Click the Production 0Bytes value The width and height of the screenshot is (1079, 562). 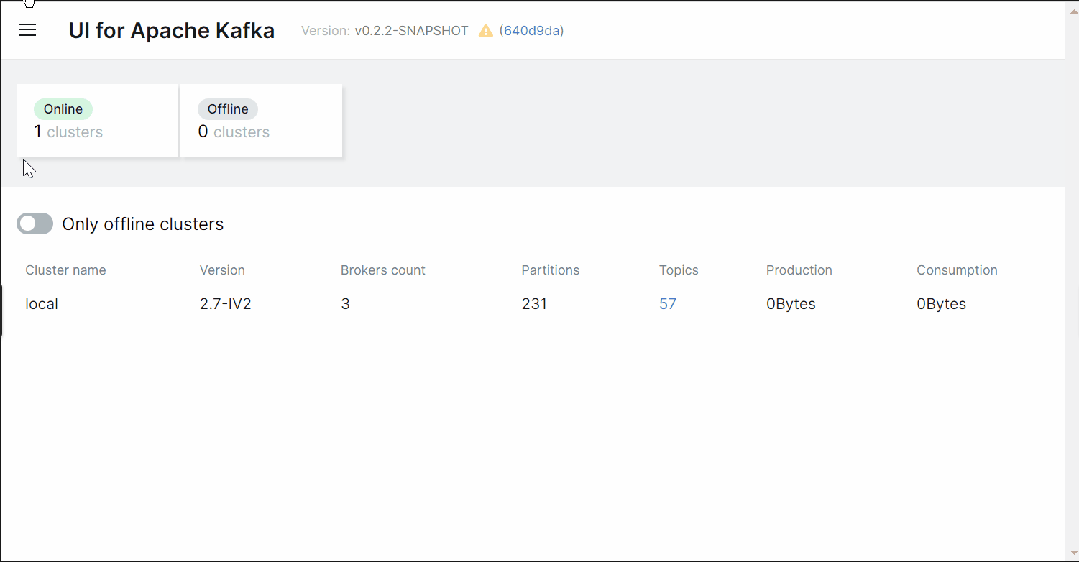[x=791, y=303]
